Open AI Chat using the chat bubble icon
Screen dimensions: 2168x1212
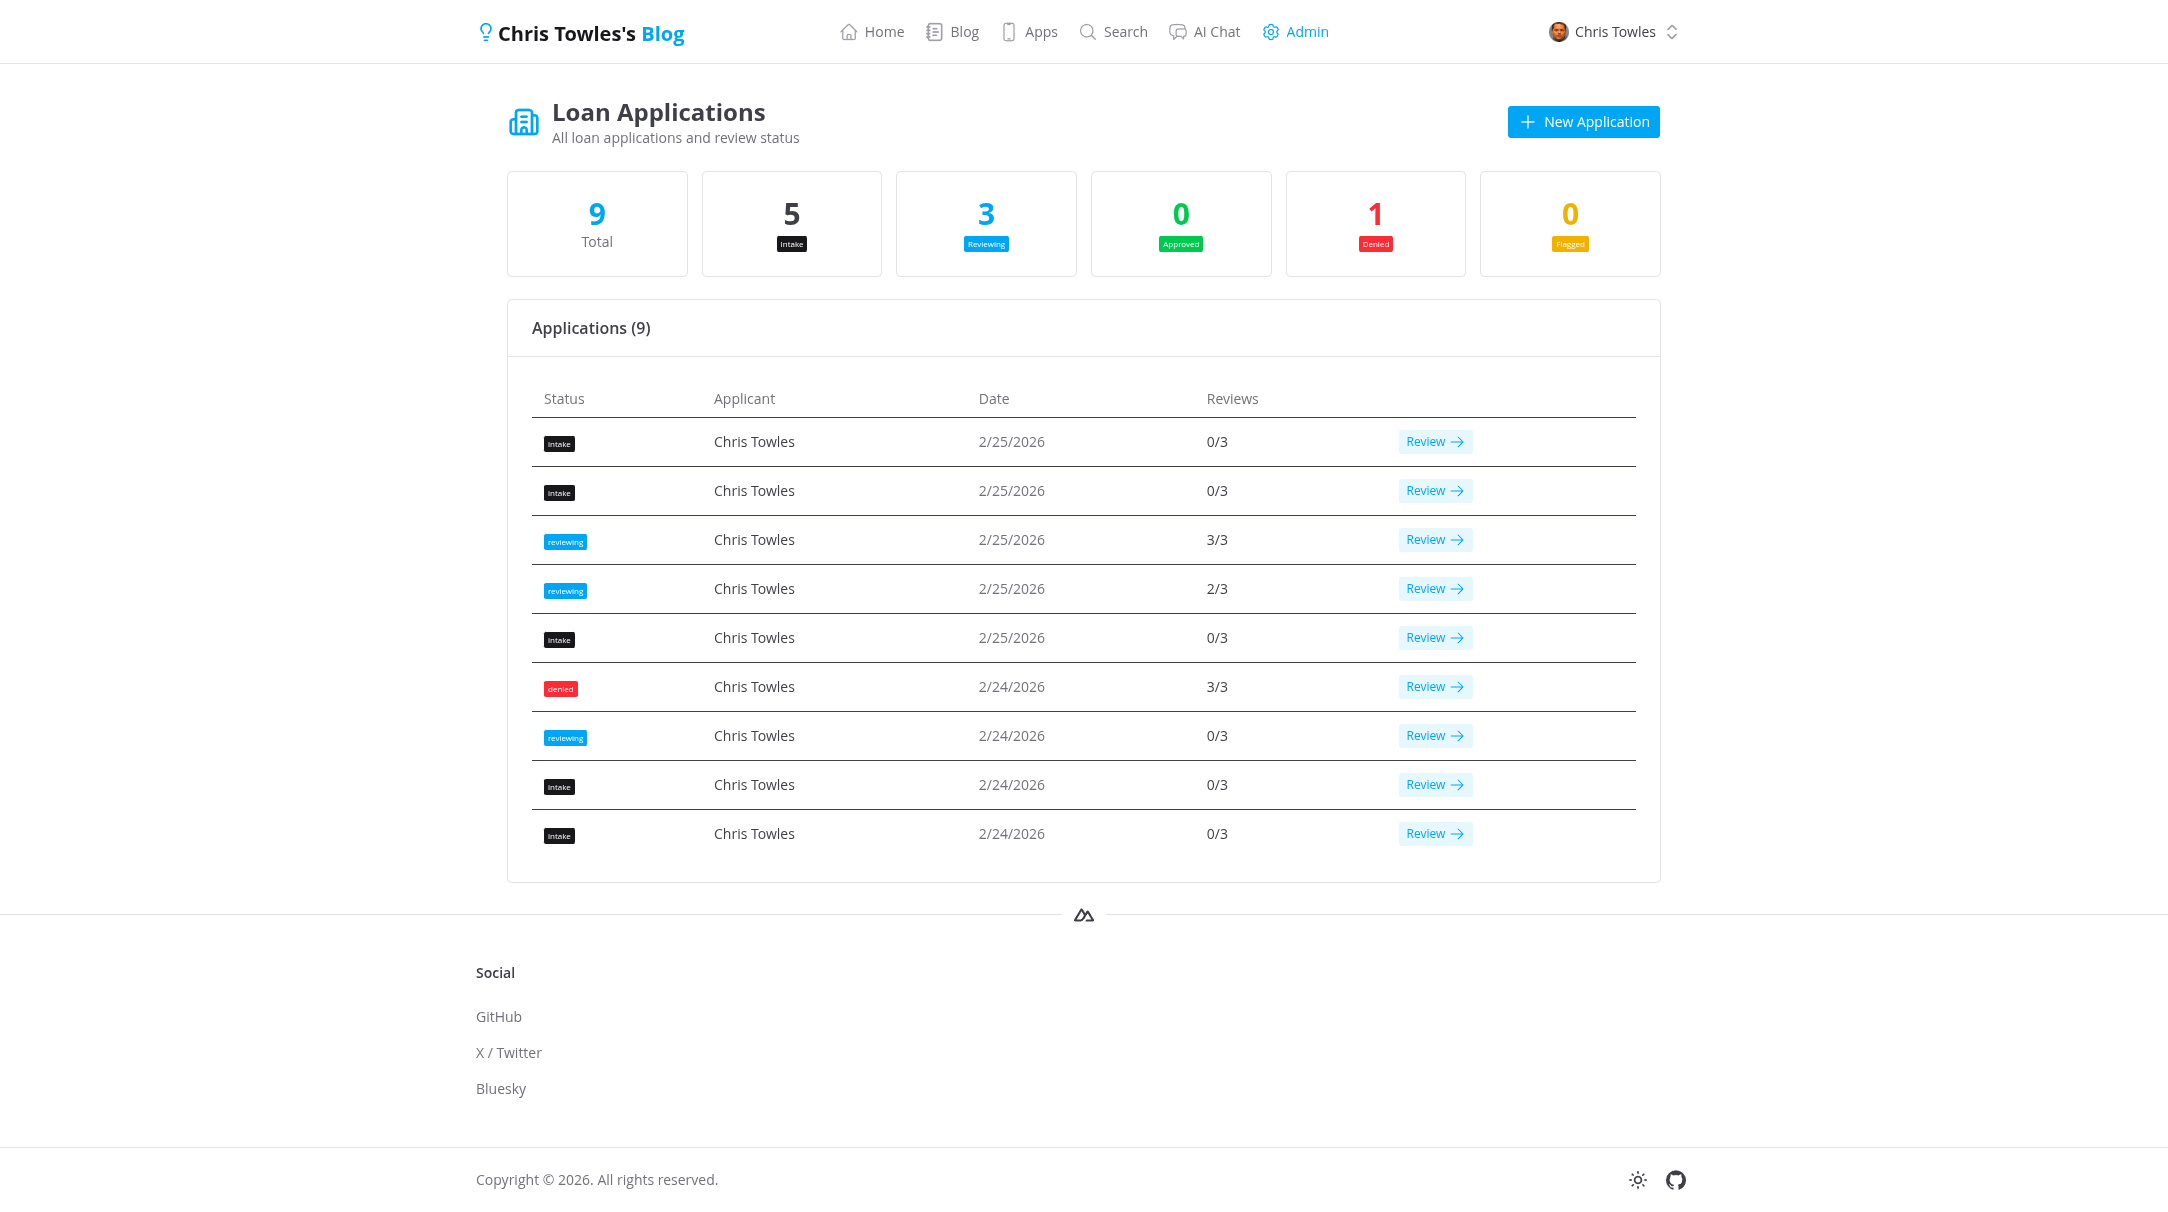[x=1176, y=31]
